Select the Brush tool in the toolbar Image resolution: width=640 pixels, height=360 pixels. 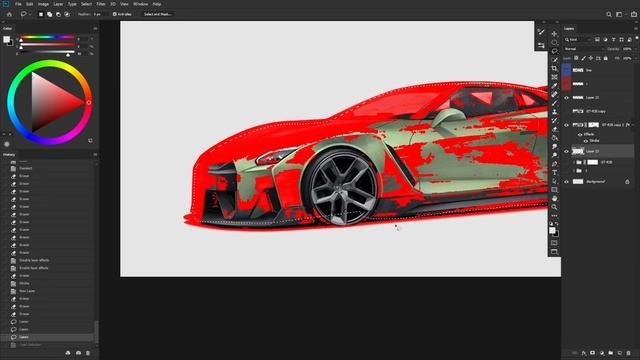[x=554, y=103]
